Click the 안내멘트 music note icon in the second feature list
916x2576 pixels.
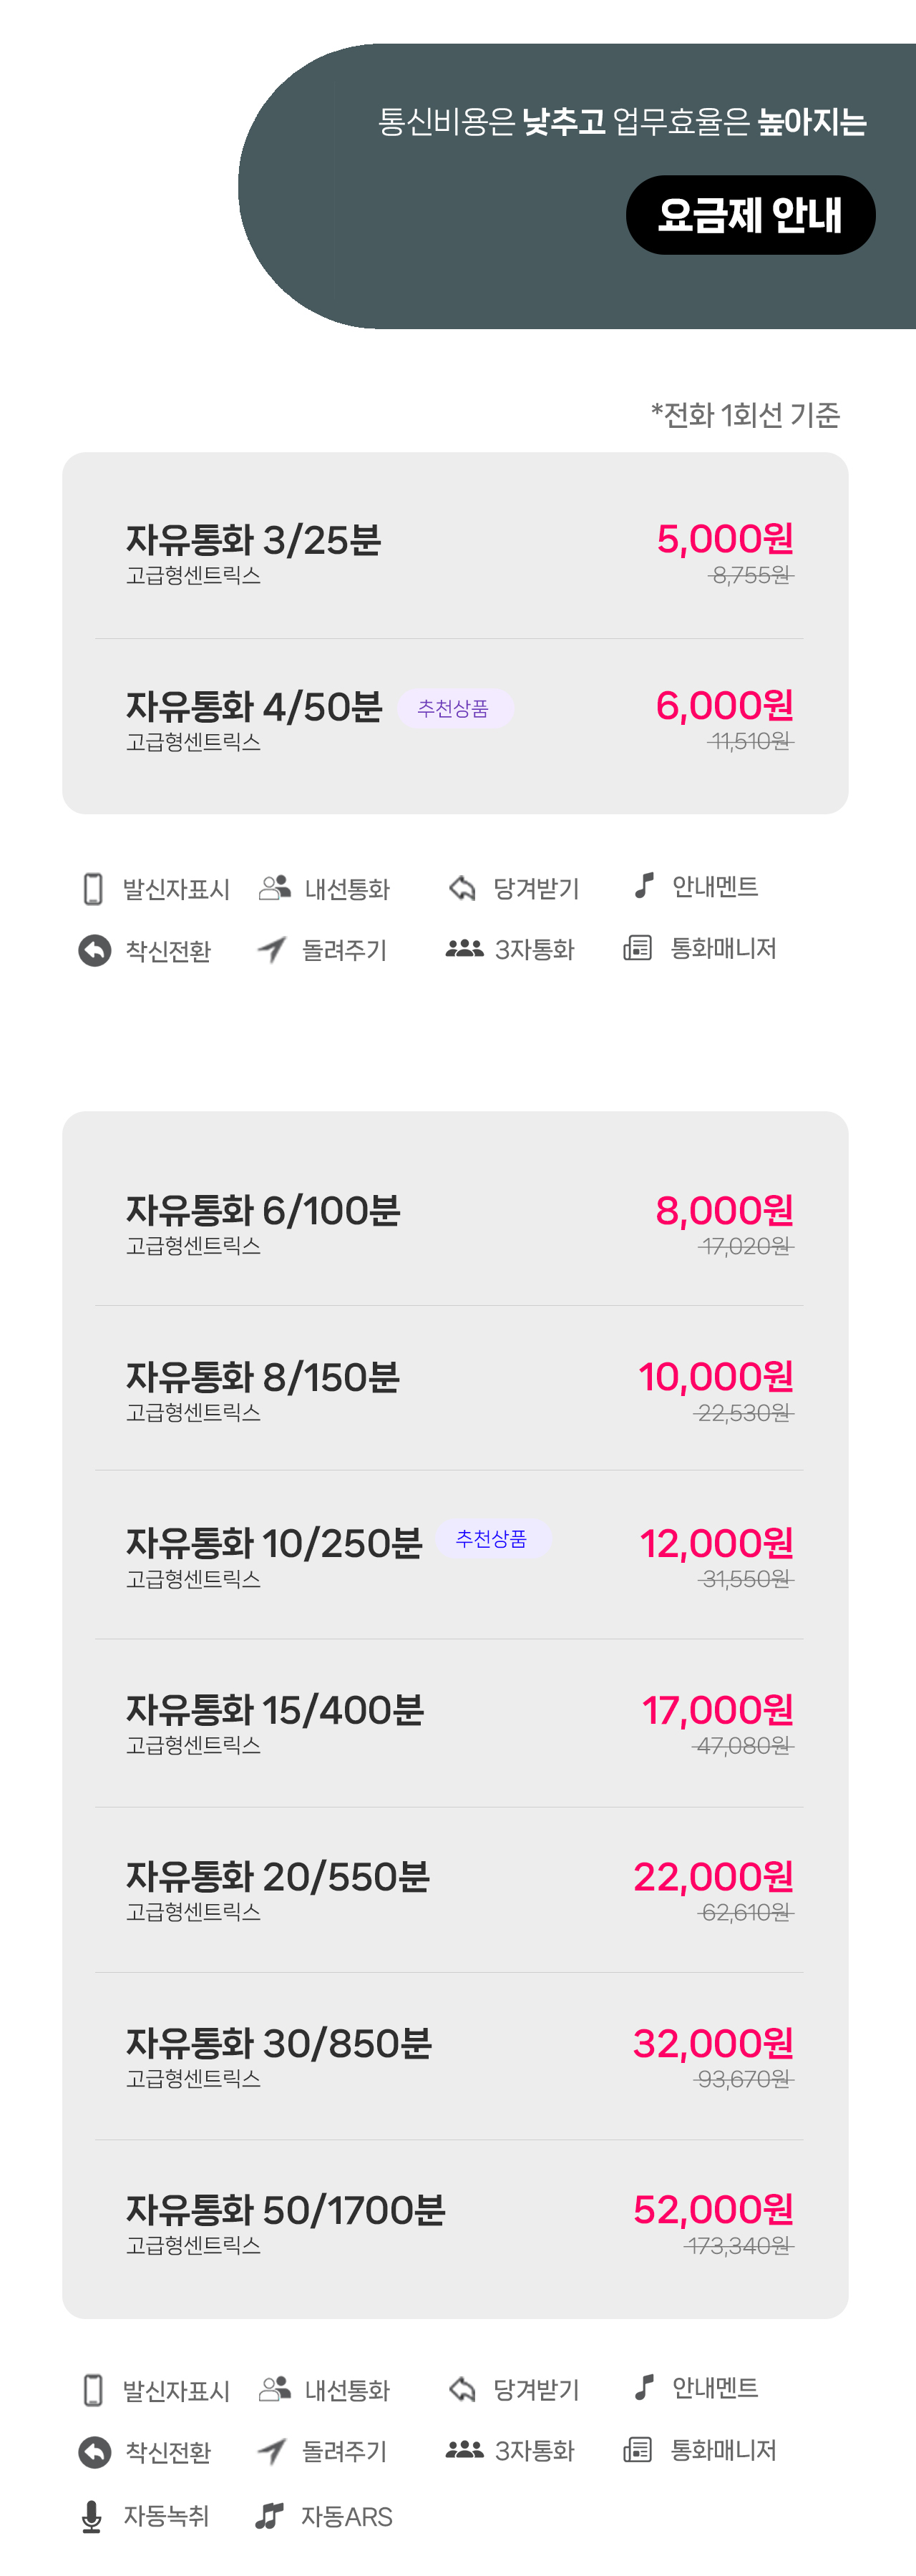pyautogui.click(x=645, y=2387)
